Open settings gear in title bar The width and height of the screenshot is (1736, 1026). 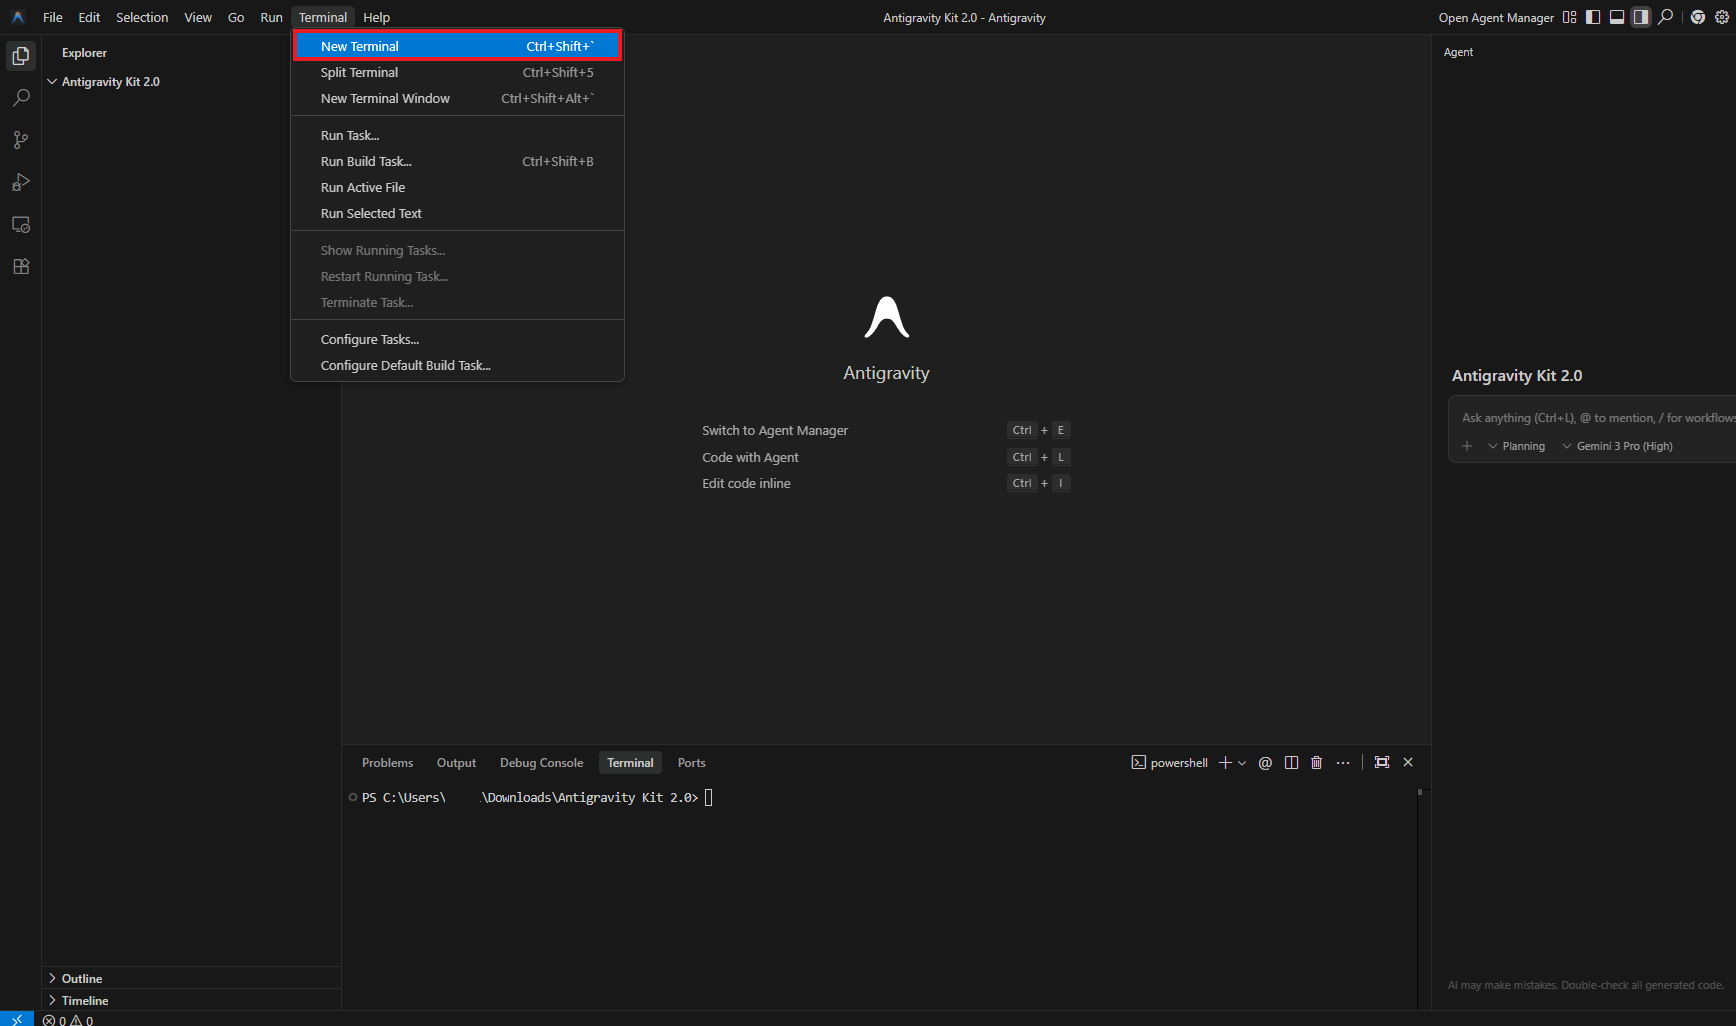pyautogui.click(x=1722, y=17)
